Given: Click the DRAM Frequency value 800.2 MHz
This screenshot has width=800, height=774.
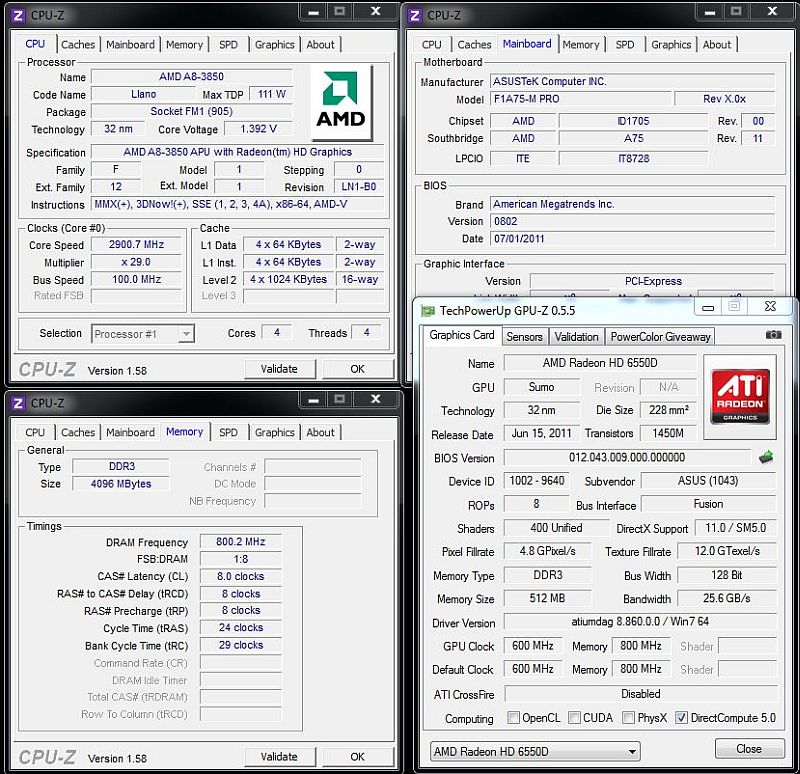Looking at the screenshot, I should 241,541.
